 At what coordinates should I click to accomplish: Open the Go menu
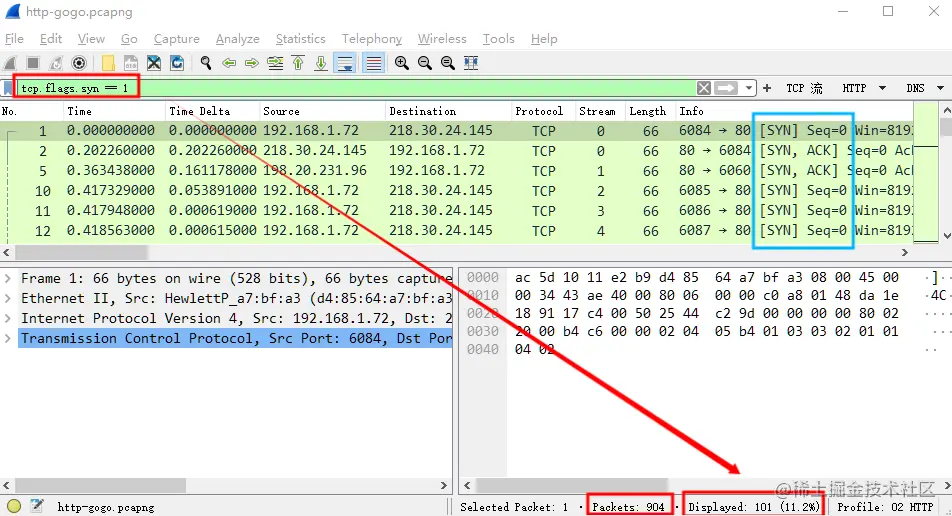pos(129,39)
